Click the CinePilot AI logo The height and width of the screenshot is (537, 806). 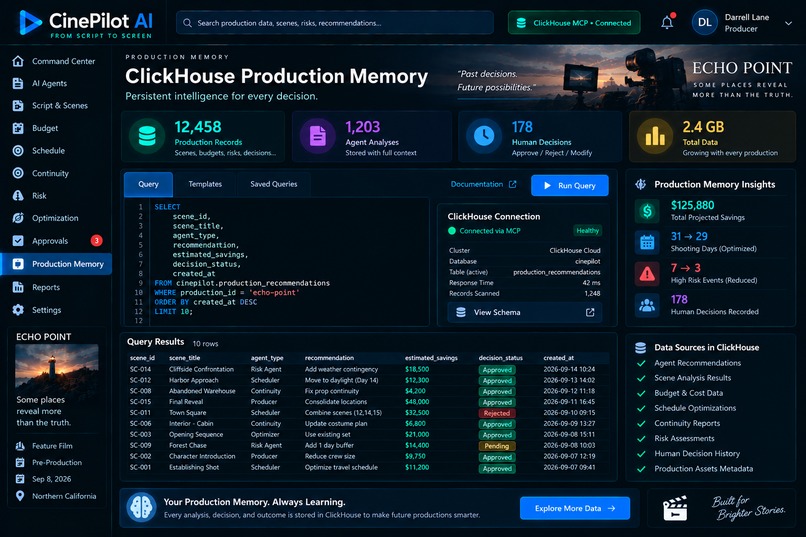click(85, 23)
